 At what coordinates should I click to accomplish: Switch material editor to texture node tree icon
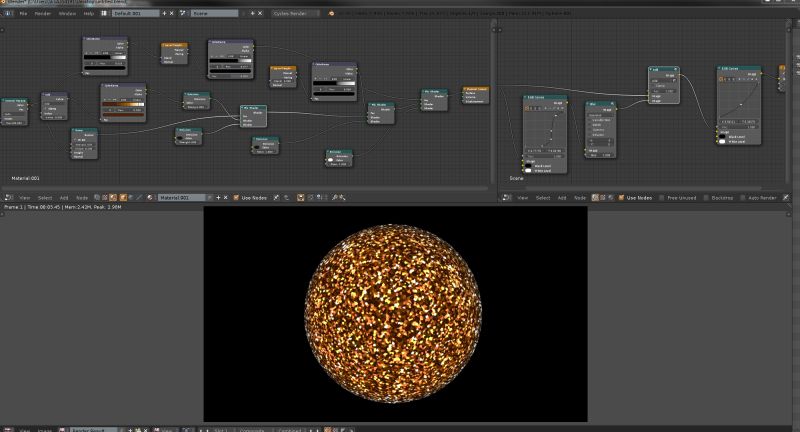pos(105,197)
